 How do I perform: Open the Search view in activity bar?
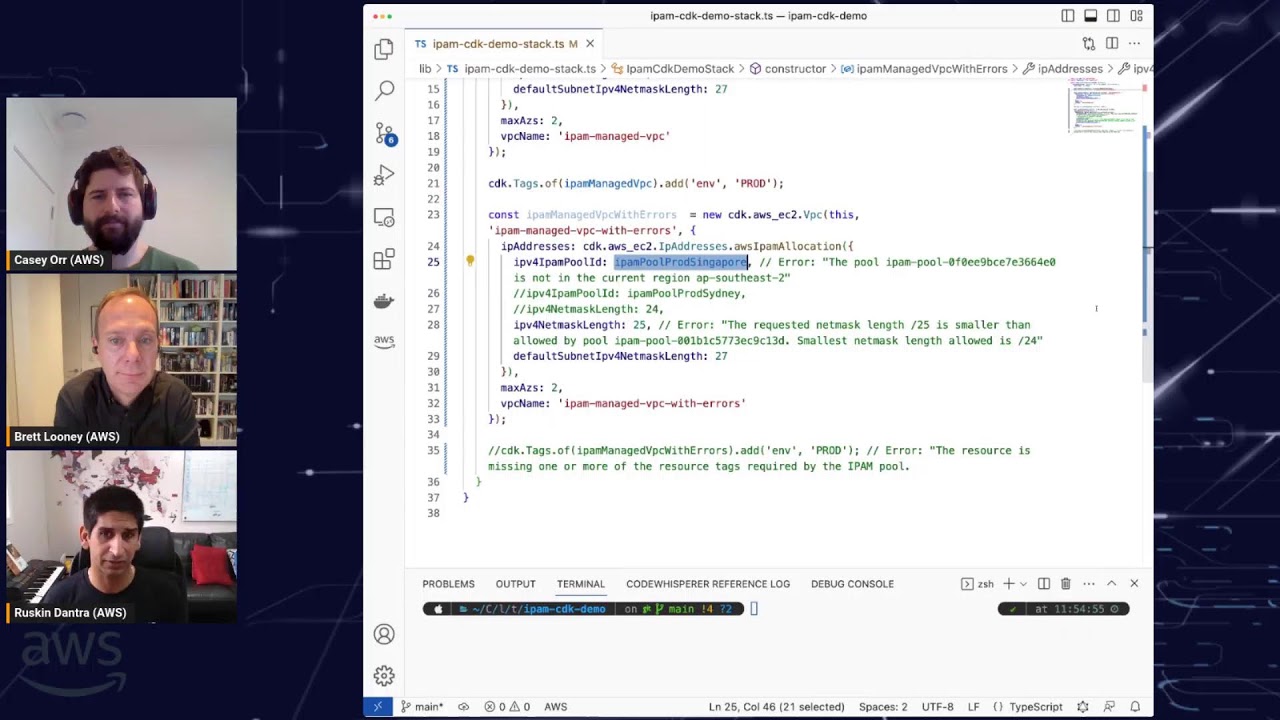click(384, 91)
